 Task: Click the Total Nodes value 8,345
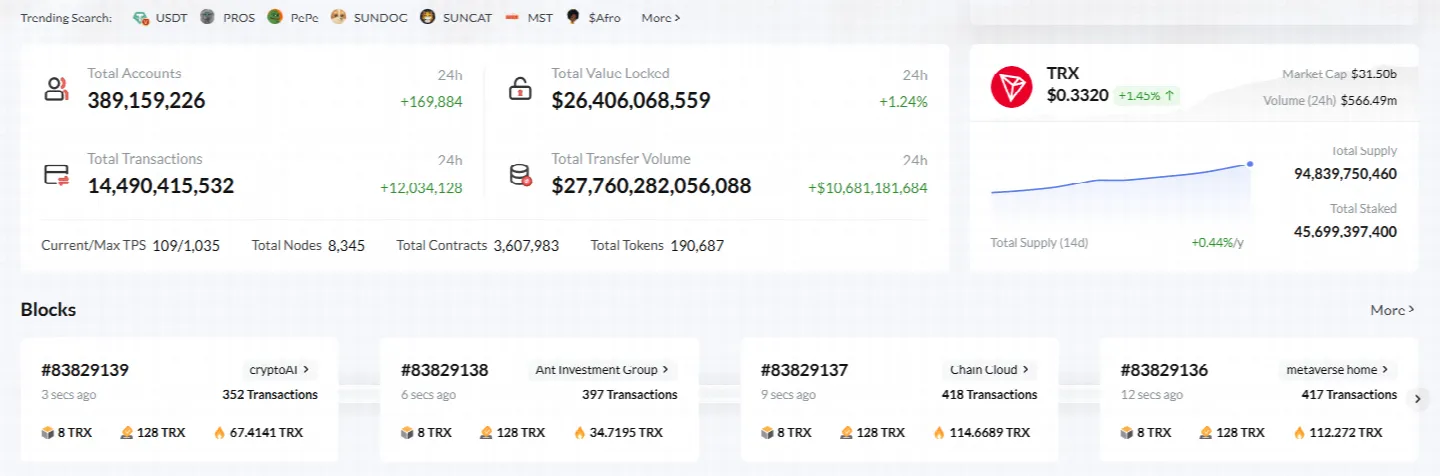point(347,245)
